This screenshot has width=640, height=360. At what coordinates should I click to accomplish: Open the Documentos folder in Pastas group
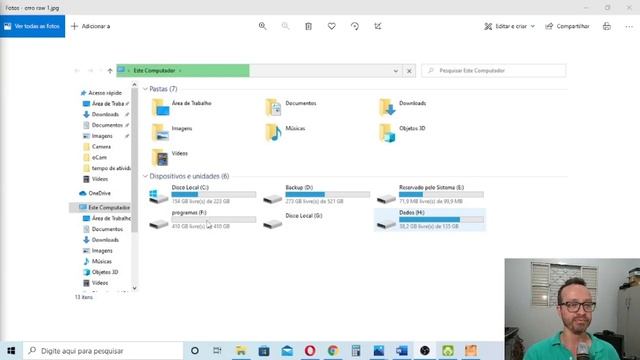(x=291, y=107)
